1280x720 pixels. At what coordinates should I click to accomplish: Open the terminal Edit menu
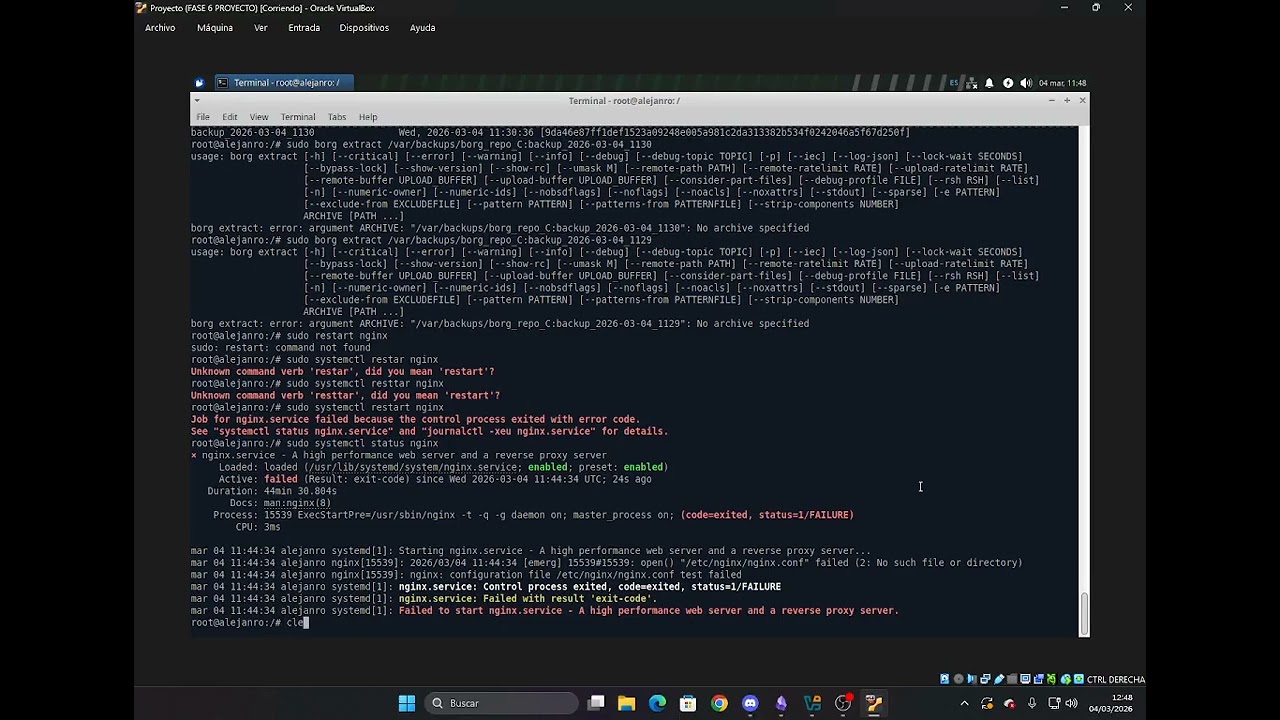click(x=230, y=117)
